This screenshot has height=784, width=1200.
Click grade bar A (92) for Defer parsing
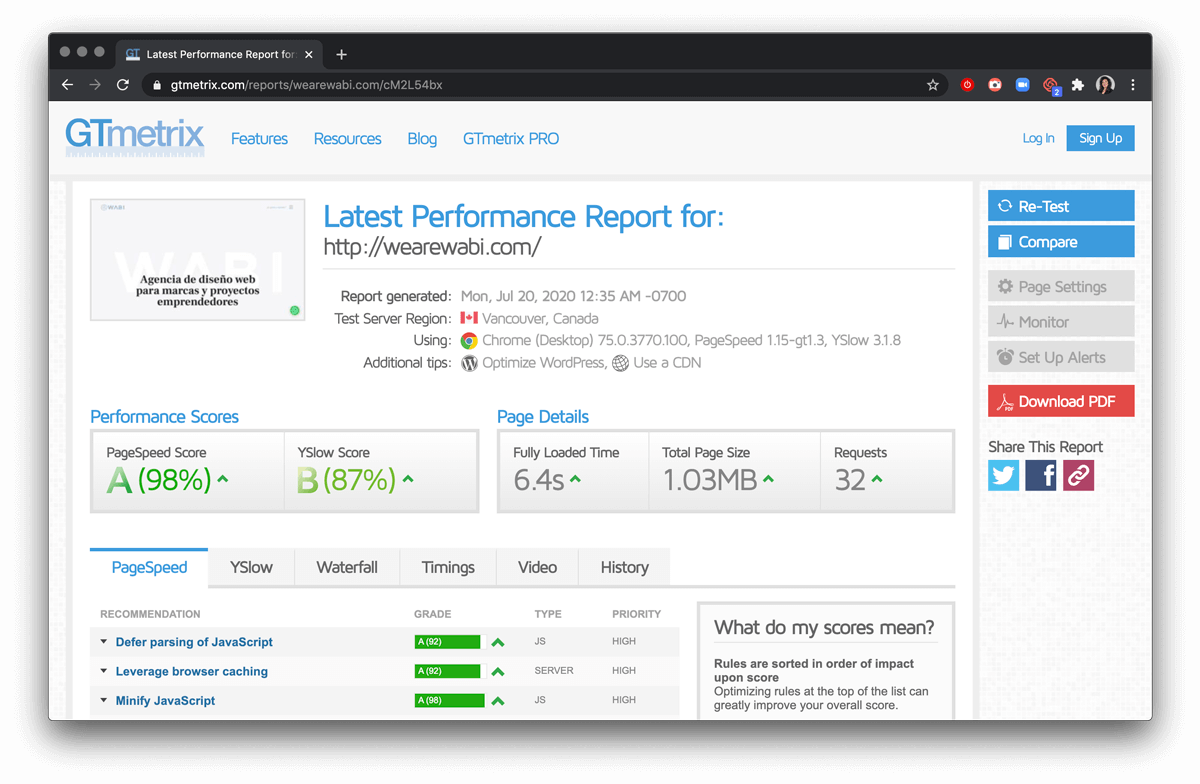pyautogui.click(x=447, y=642)
